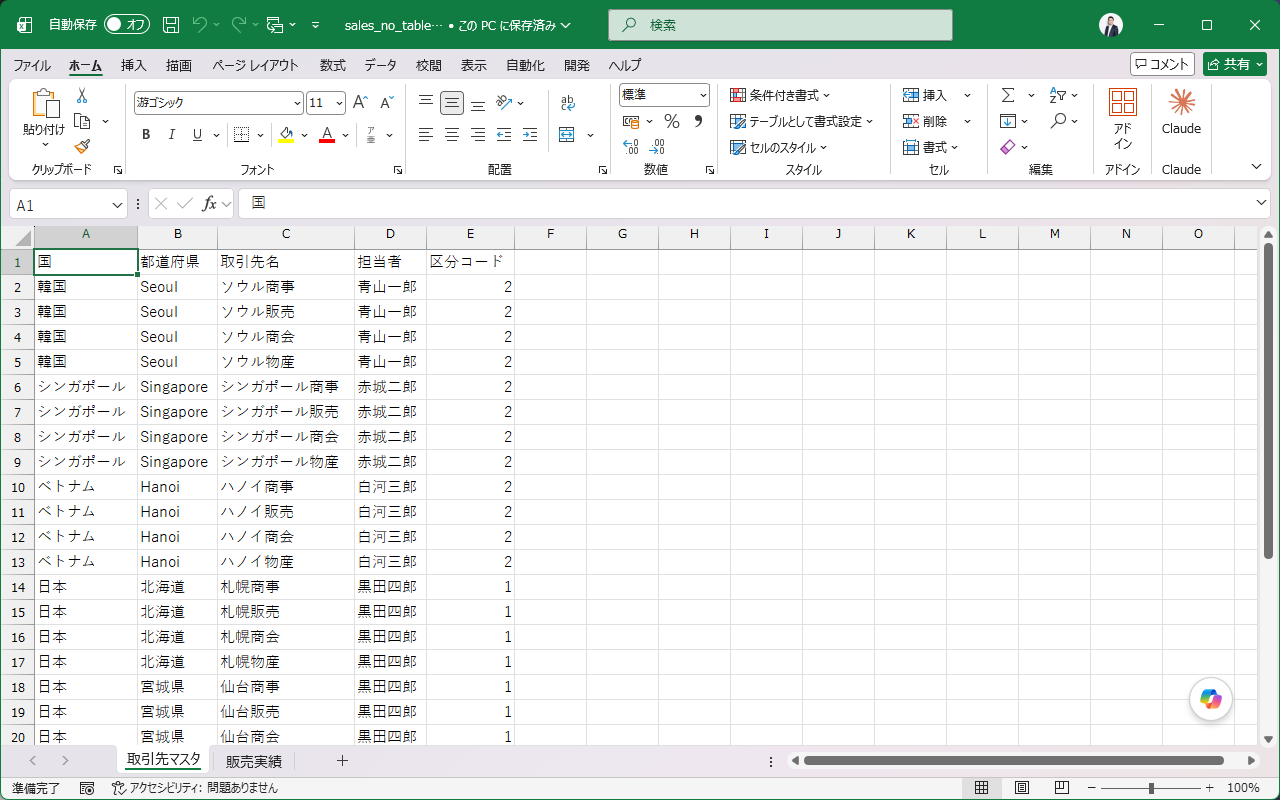Image resolution: width=1280 pixels, height=800 pixels.
Task: Click the borders icon
Action: [x=241, y=134]
